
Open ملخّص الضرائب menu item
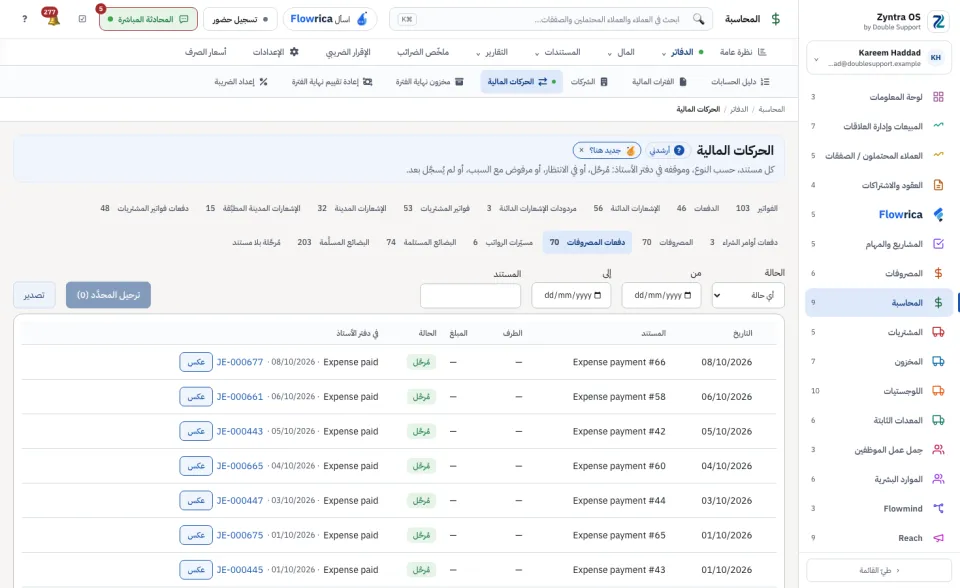(423, 52)
